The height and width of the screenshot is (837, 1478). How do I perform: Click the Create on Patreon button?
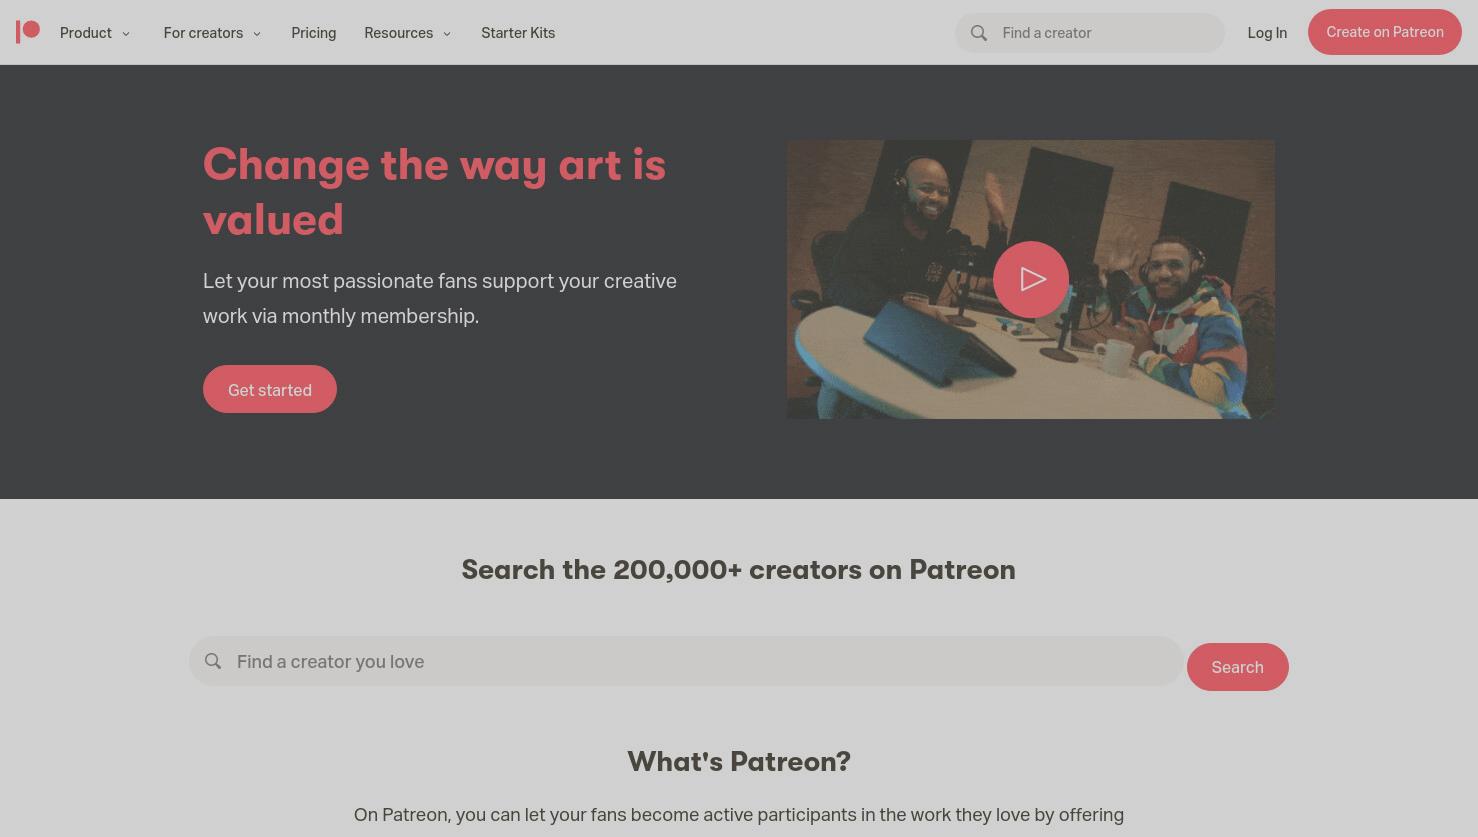coord(1385,32)
